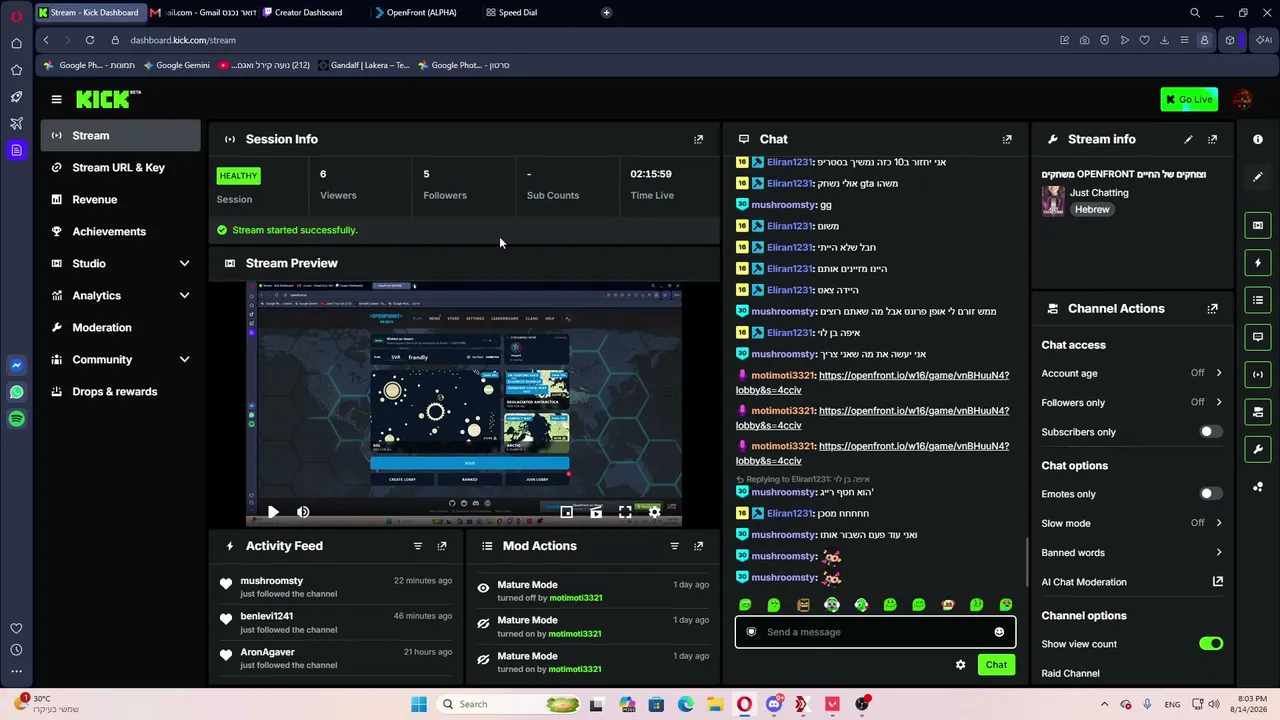Open the Revenue page
Viewport: 1280px width, 720px height.
121,199
